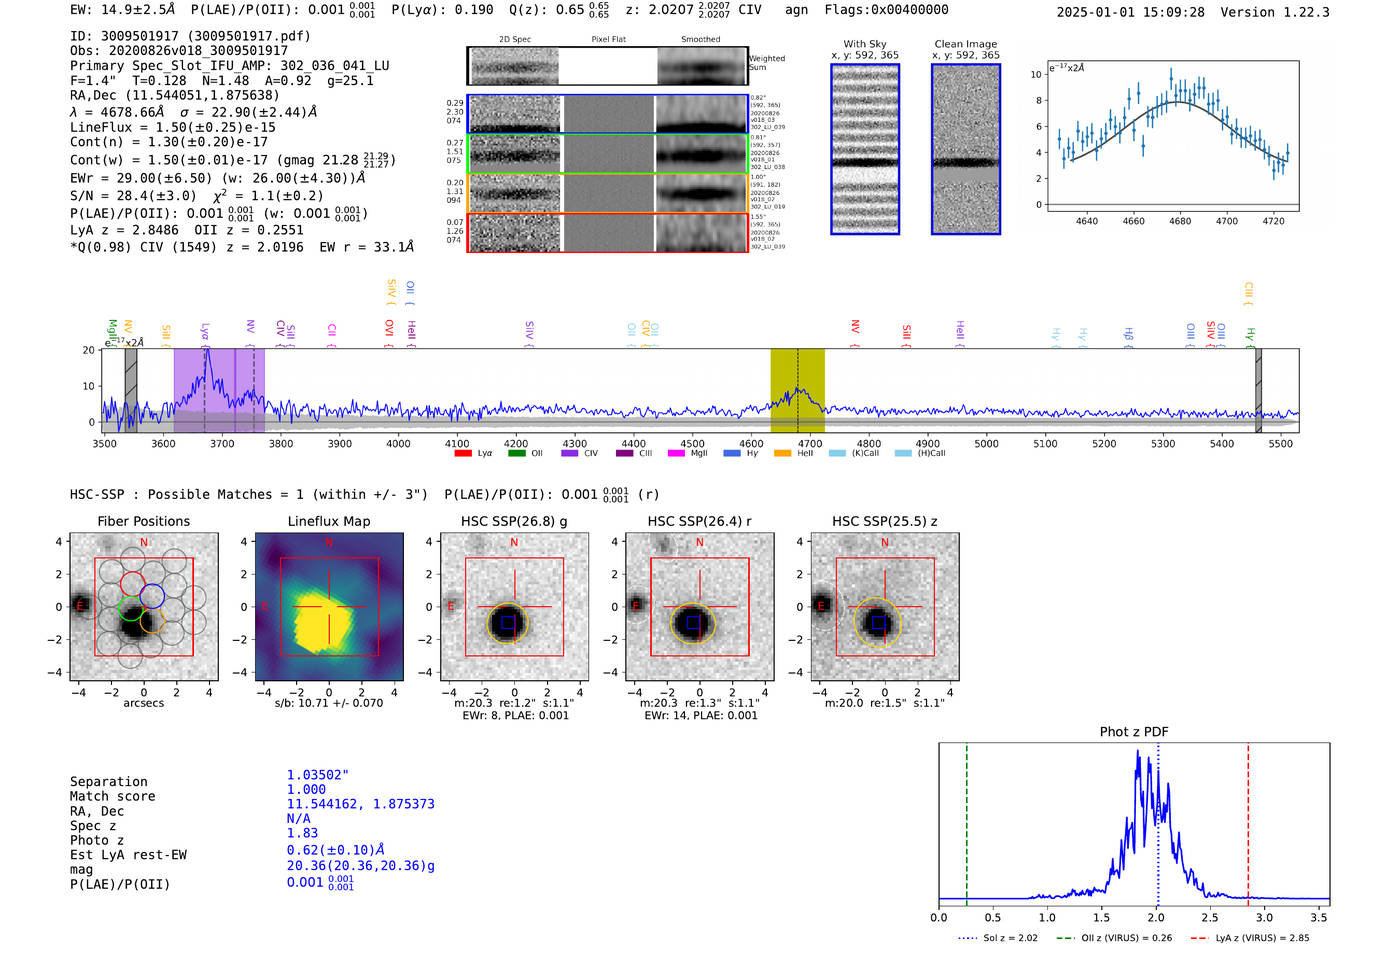Click the red fiber circle in Fiber Positions
Screen dimensions: 1400x953
tap(132, 583)
